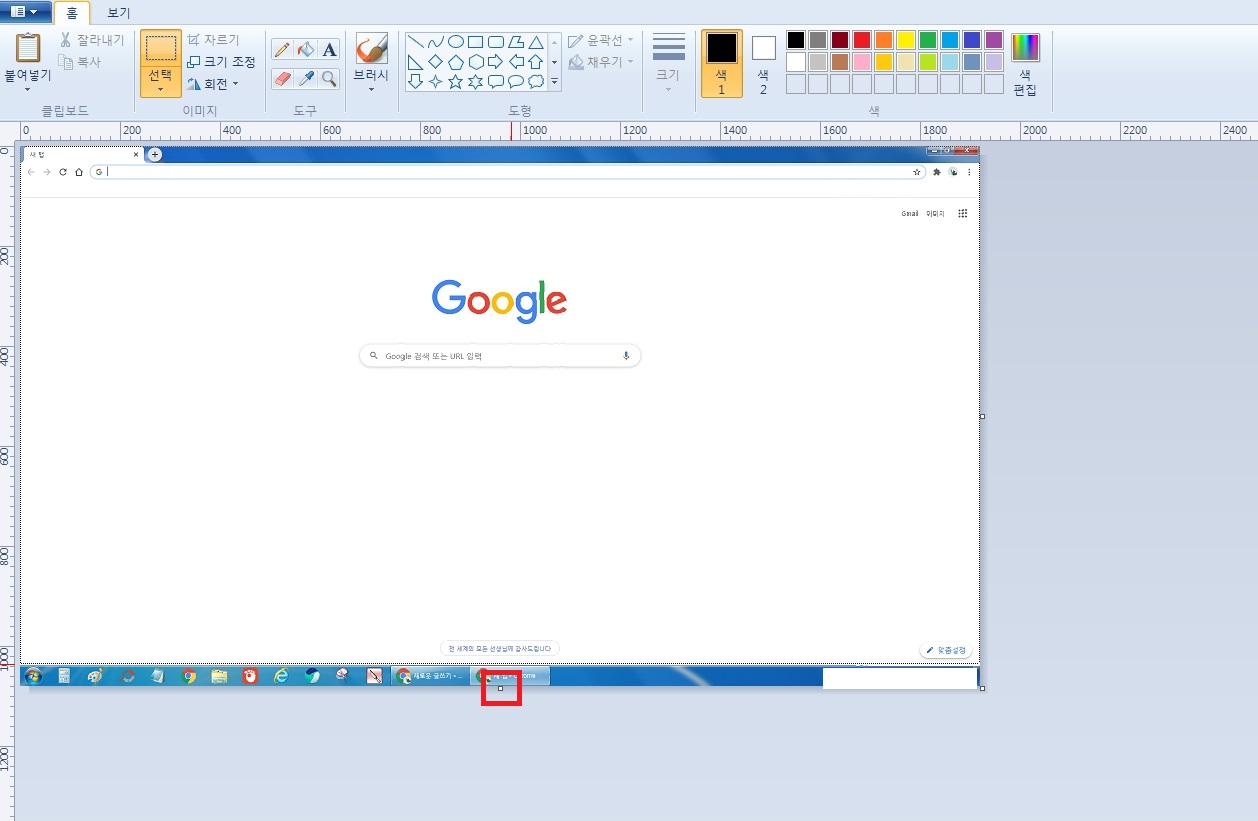The height and width of the screenshot is (821, 1258).
Task: Switch to the 보기 ribbon tab
Action: [119, 13]
